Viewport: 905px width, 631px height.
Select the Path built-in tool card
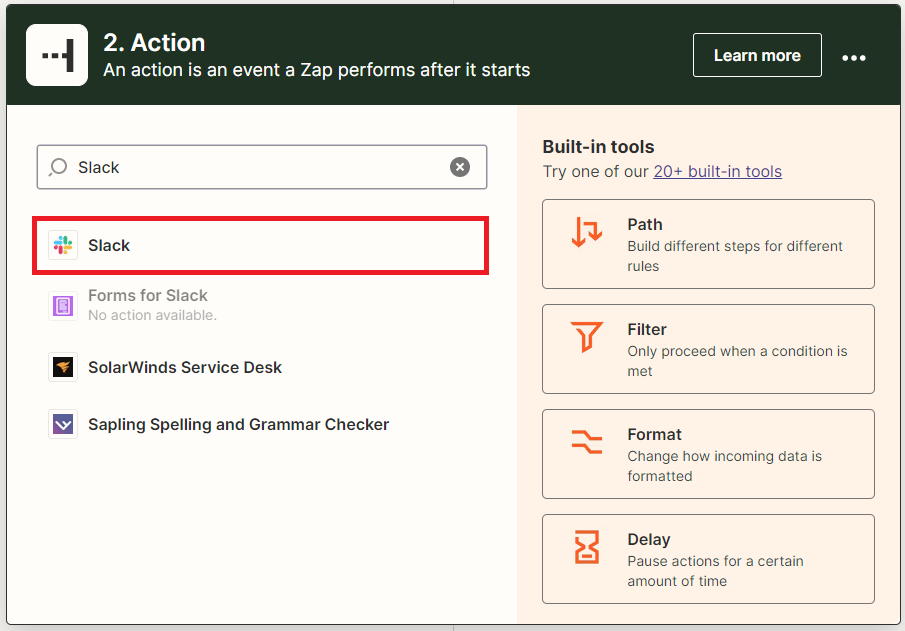[x=708, y=244]
